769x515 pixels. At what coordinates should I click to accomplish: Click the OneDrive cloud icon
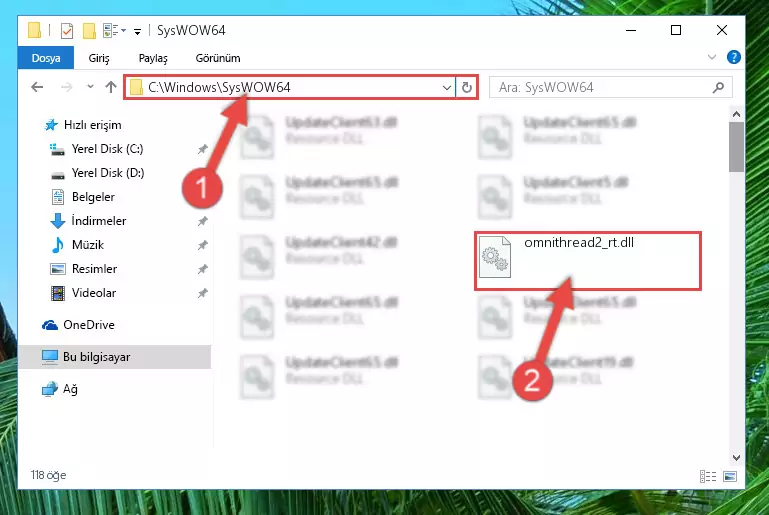(50, 325)
